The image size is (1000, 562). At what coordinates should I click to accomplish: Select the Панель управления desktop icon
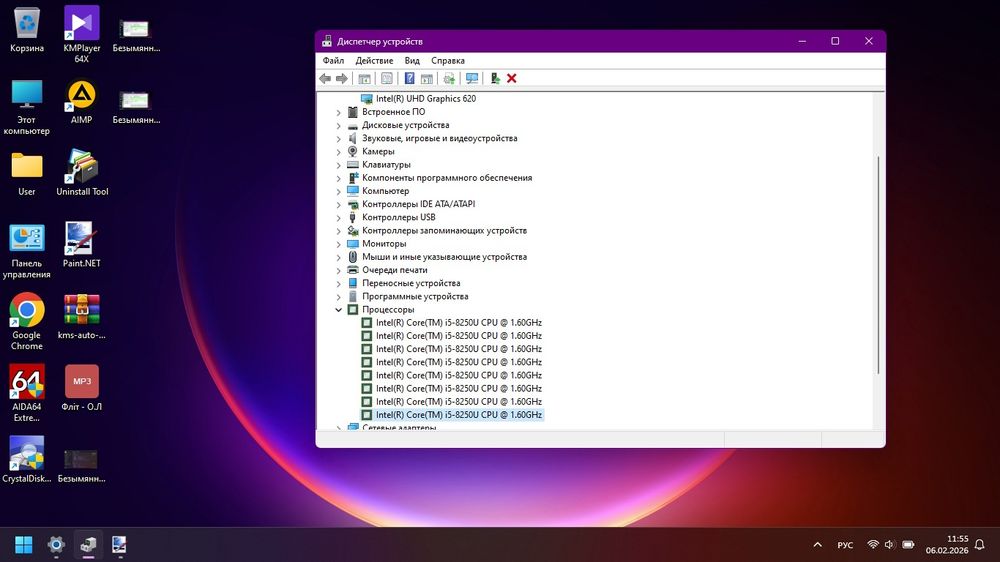27,251
